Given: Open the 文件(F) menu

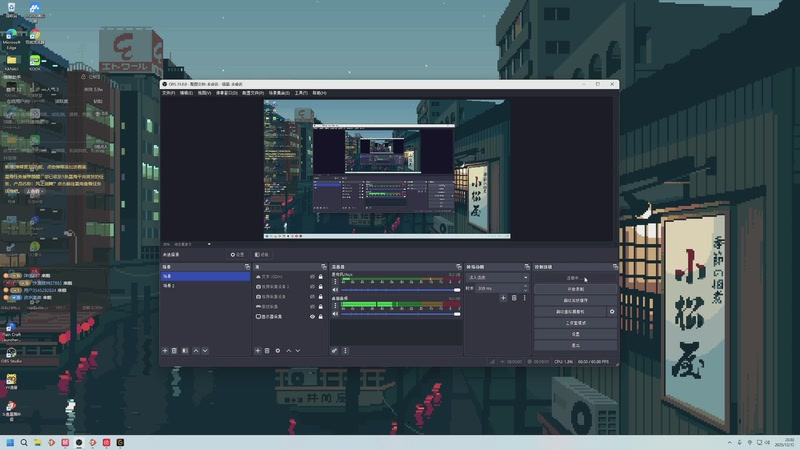Looking at the screenshot, I should click(168, 93).
